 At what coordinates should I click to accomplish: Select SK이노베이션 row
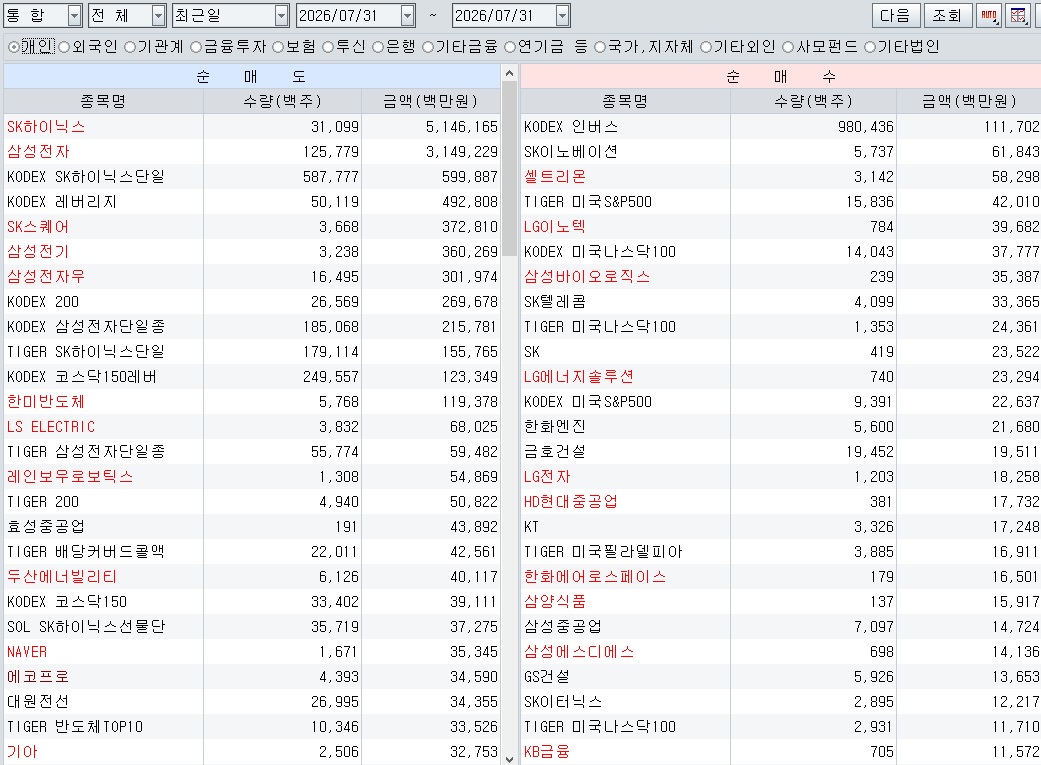coord(781,151)
